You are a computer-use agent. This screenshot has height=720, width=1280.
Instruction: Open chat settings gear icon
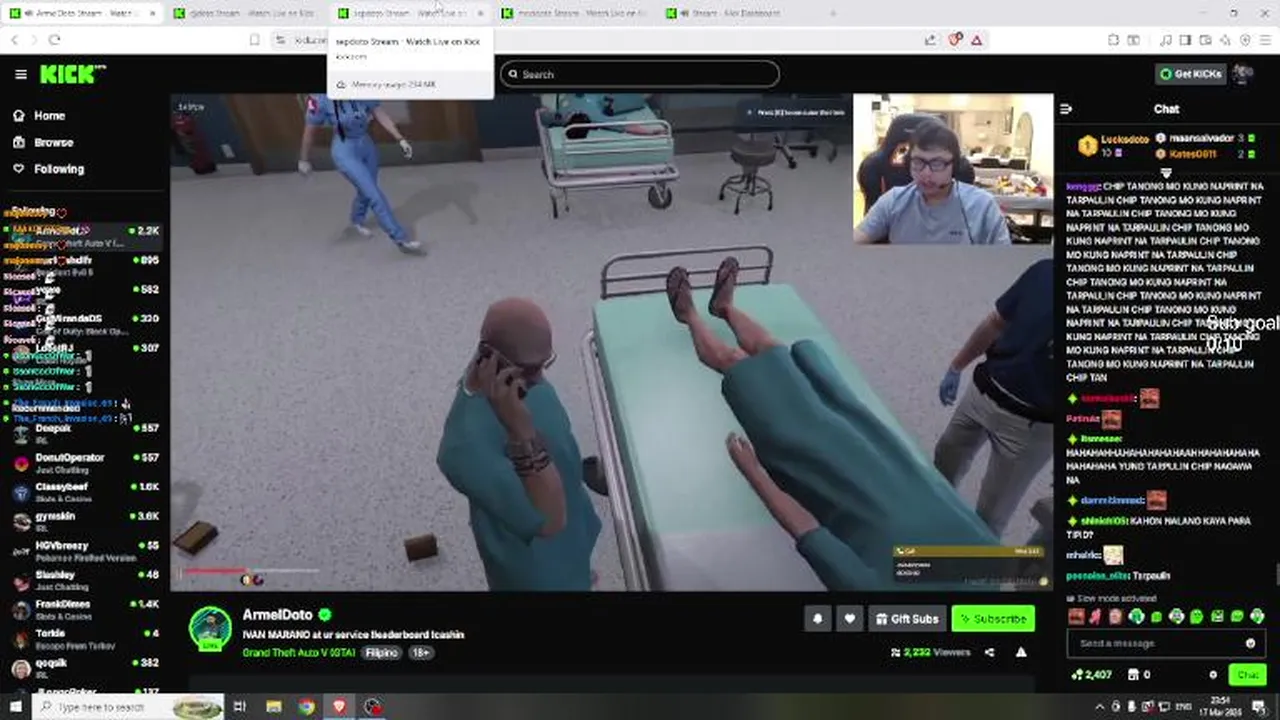coord(1213,675)
